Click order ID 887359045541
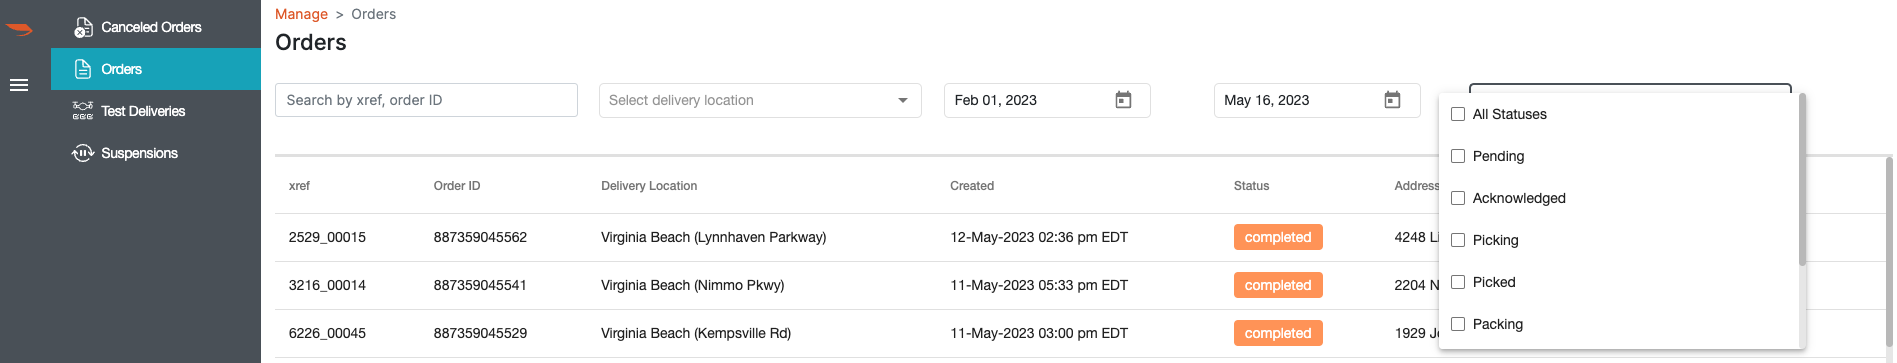This screenshot has width=1897, height=363. [x=480, y=285]
